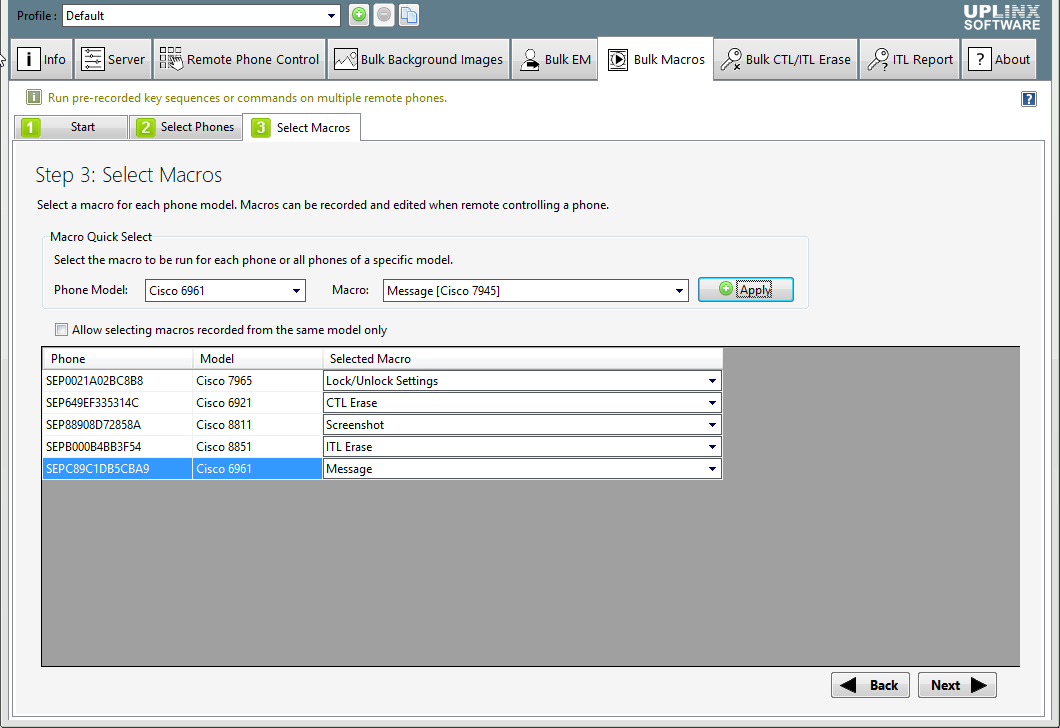The image size is (1060, 728).
Task: Click the Cisco 8851 model cell
Action: 258,447
